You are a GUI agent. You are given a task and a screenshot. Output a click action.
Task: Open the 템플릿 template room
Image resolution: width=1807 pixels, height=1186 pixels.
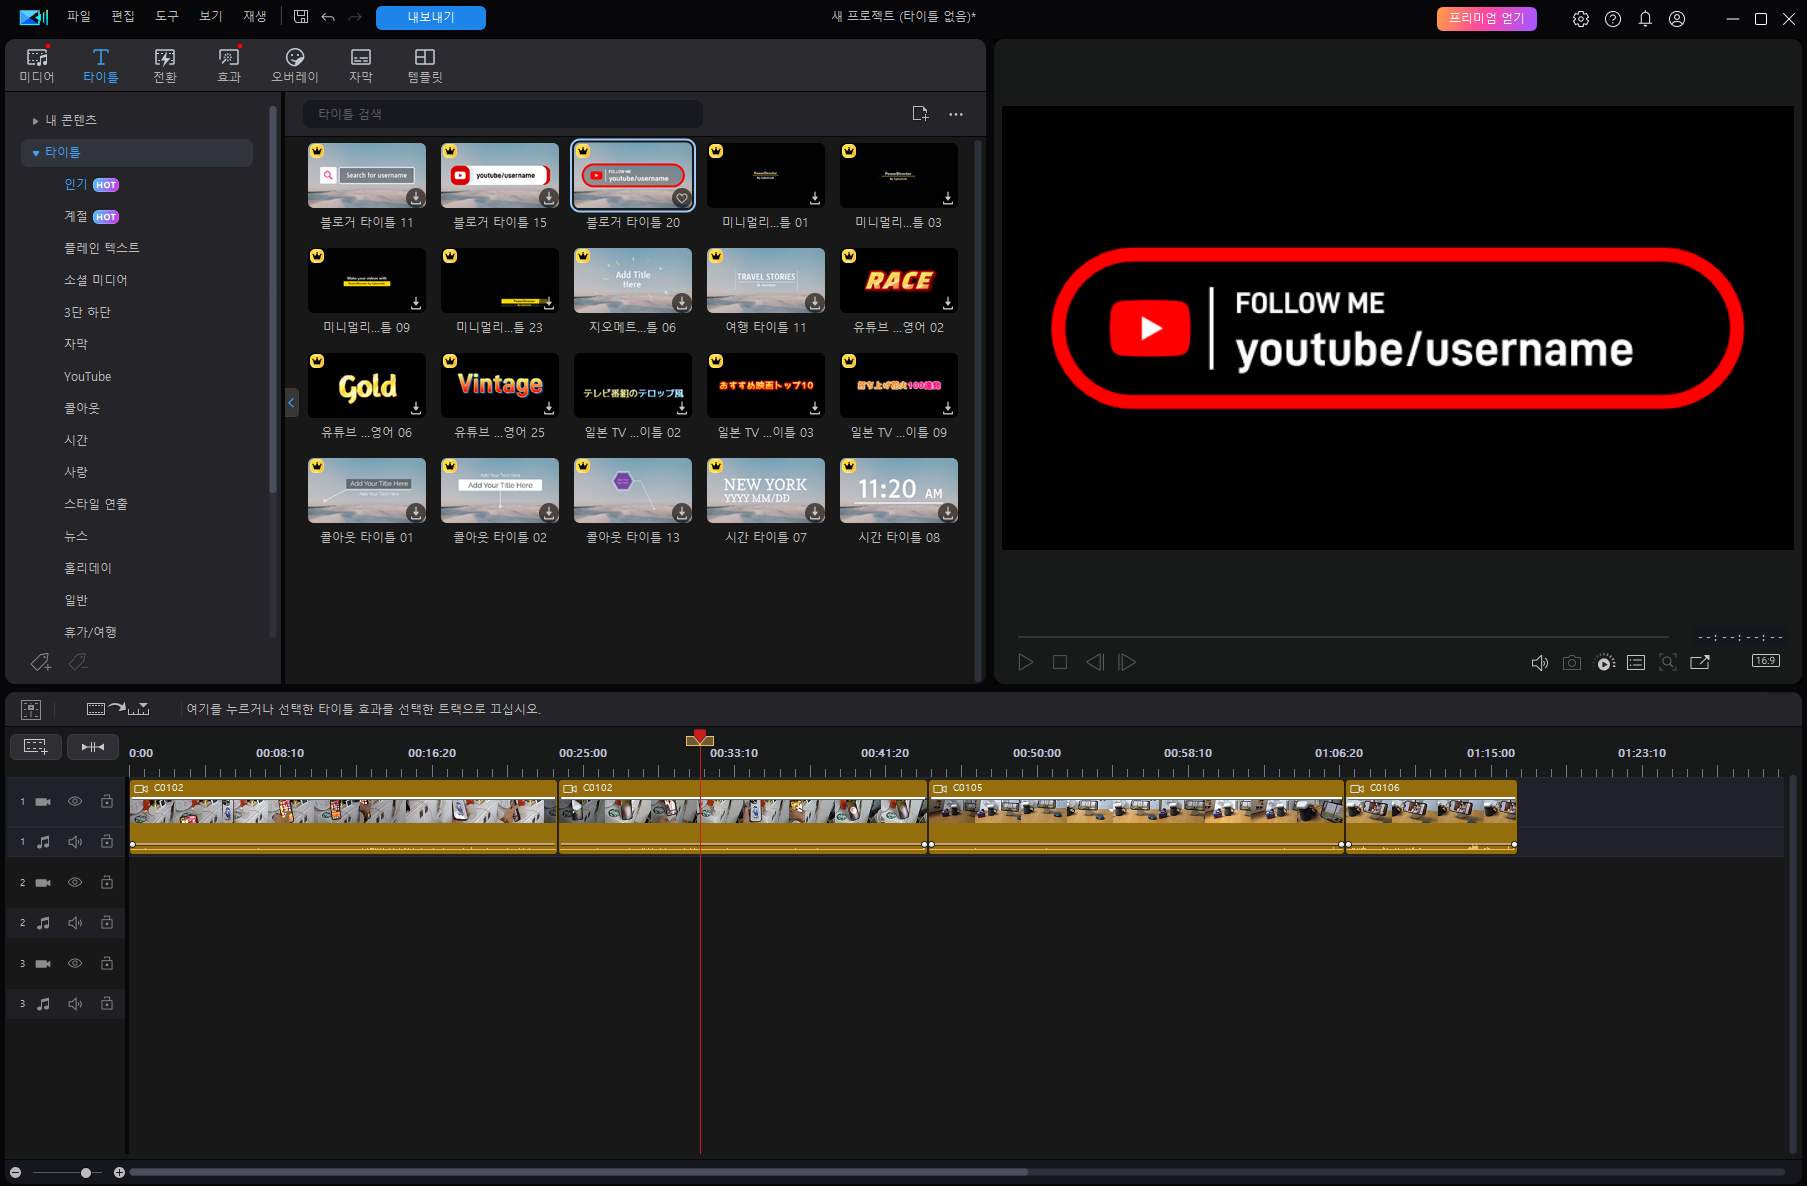pyautogui.click(x=425, y=65)
